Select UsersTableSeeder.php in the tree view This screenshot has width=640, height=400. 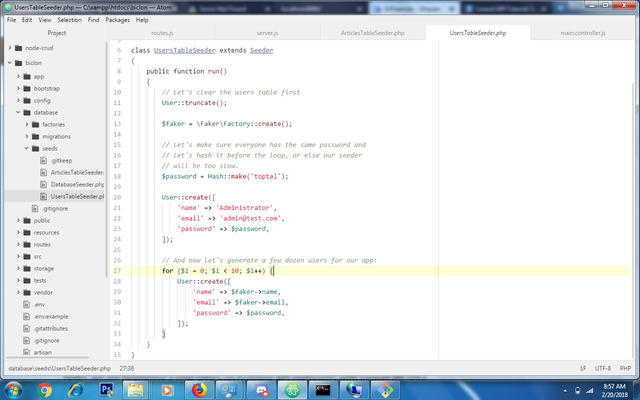[x=77, y=196]
